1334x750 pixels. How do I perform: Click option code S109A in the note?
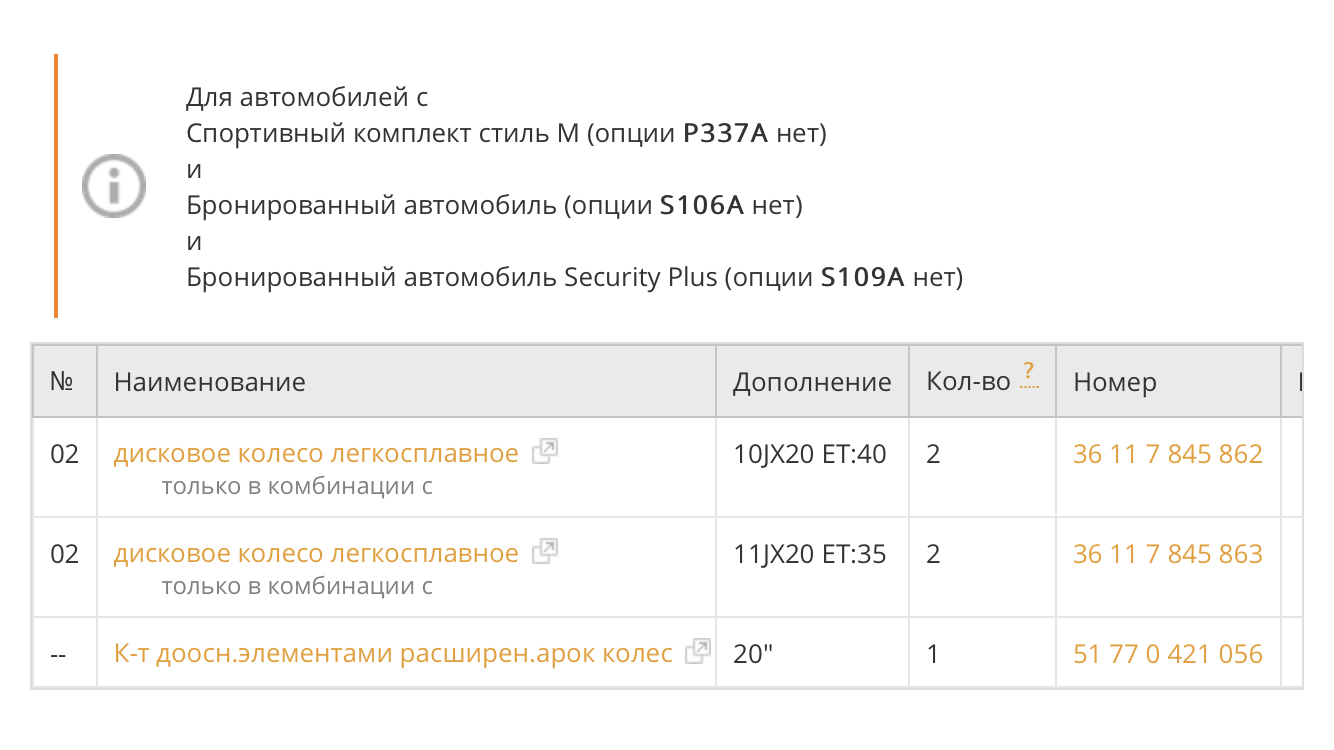tap(862, 278)
